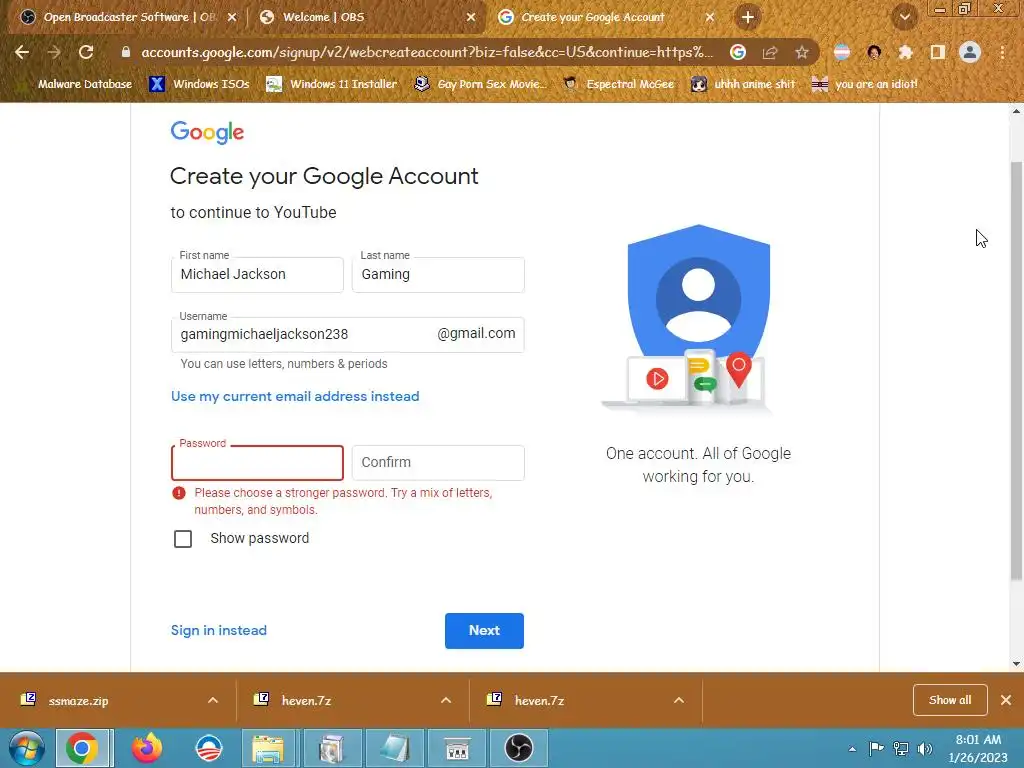
Task: Open Chrome from the taskbar
Action: 82,748
